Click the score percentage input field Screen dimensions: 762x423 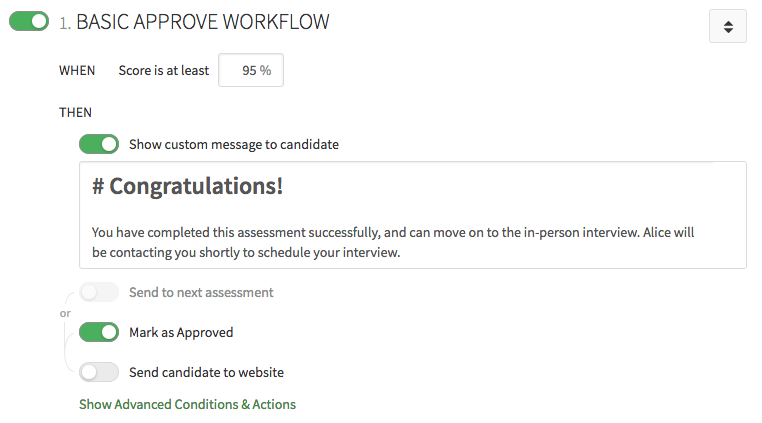(x=251, y=70)
